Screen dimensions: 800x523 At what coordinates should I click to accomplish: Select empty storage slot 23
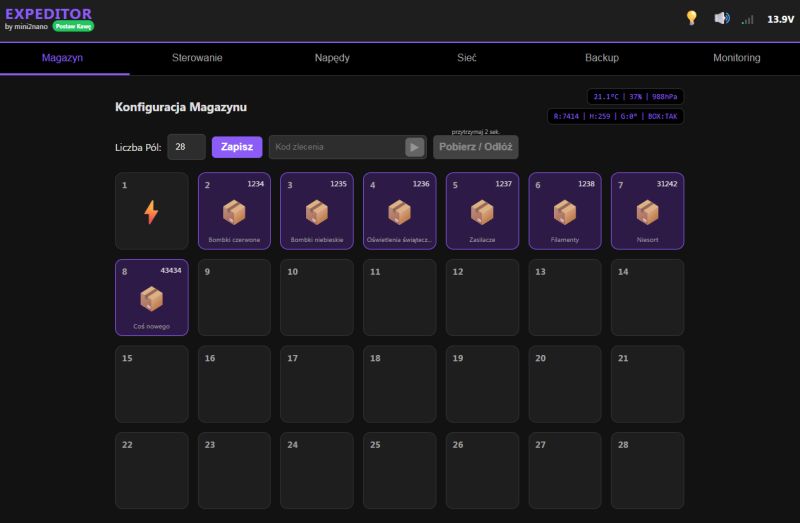[234, 470]
